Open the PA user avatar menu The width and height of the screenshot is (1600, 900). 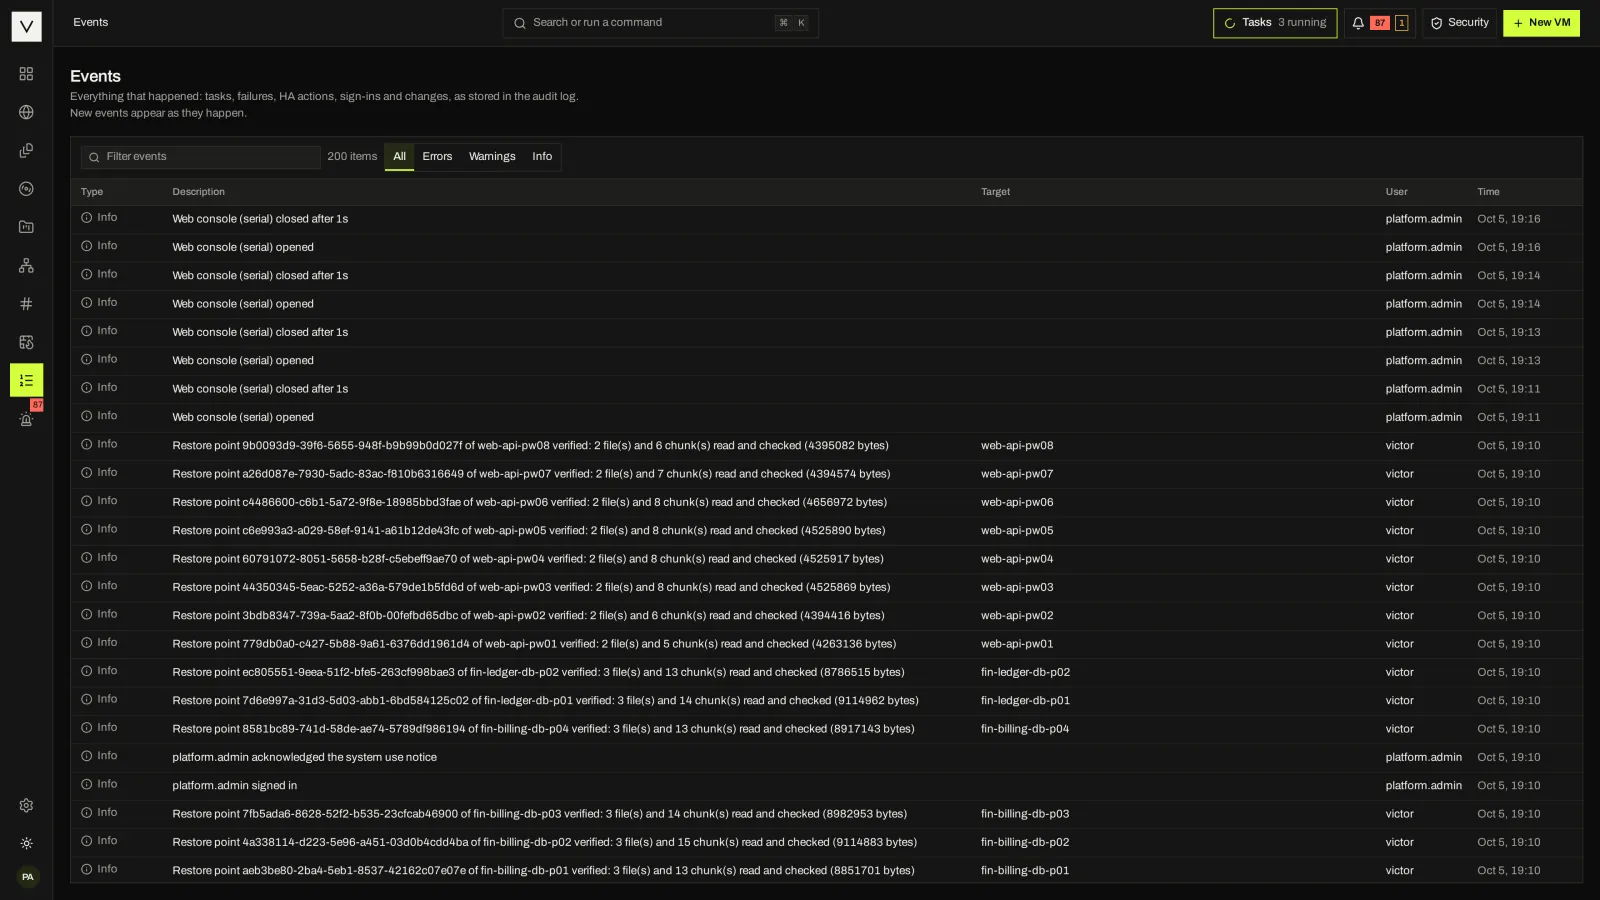27,877
